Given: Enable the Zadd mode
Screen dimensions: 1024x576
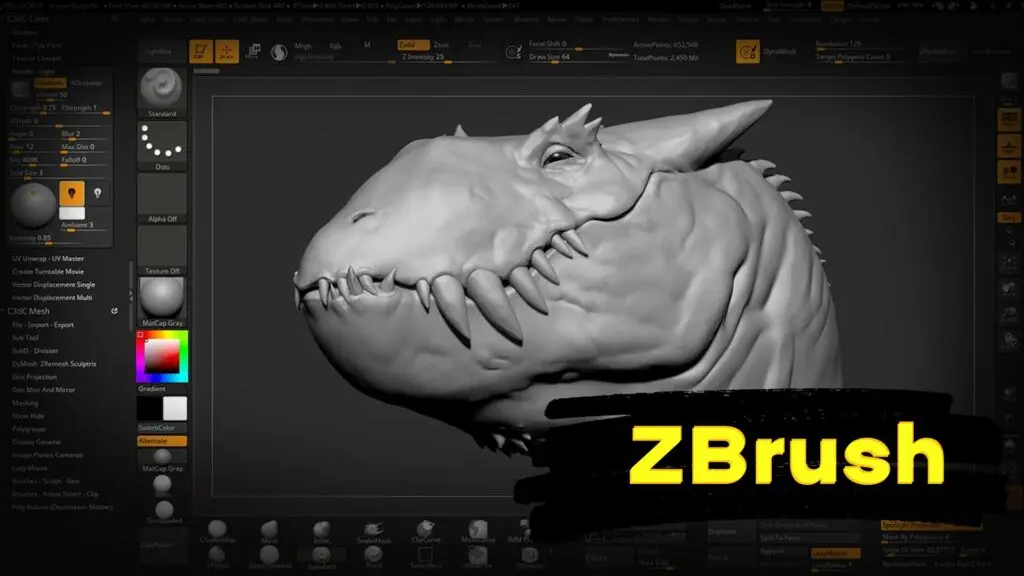Looking at the screenshot, I should tap(413, 45).
